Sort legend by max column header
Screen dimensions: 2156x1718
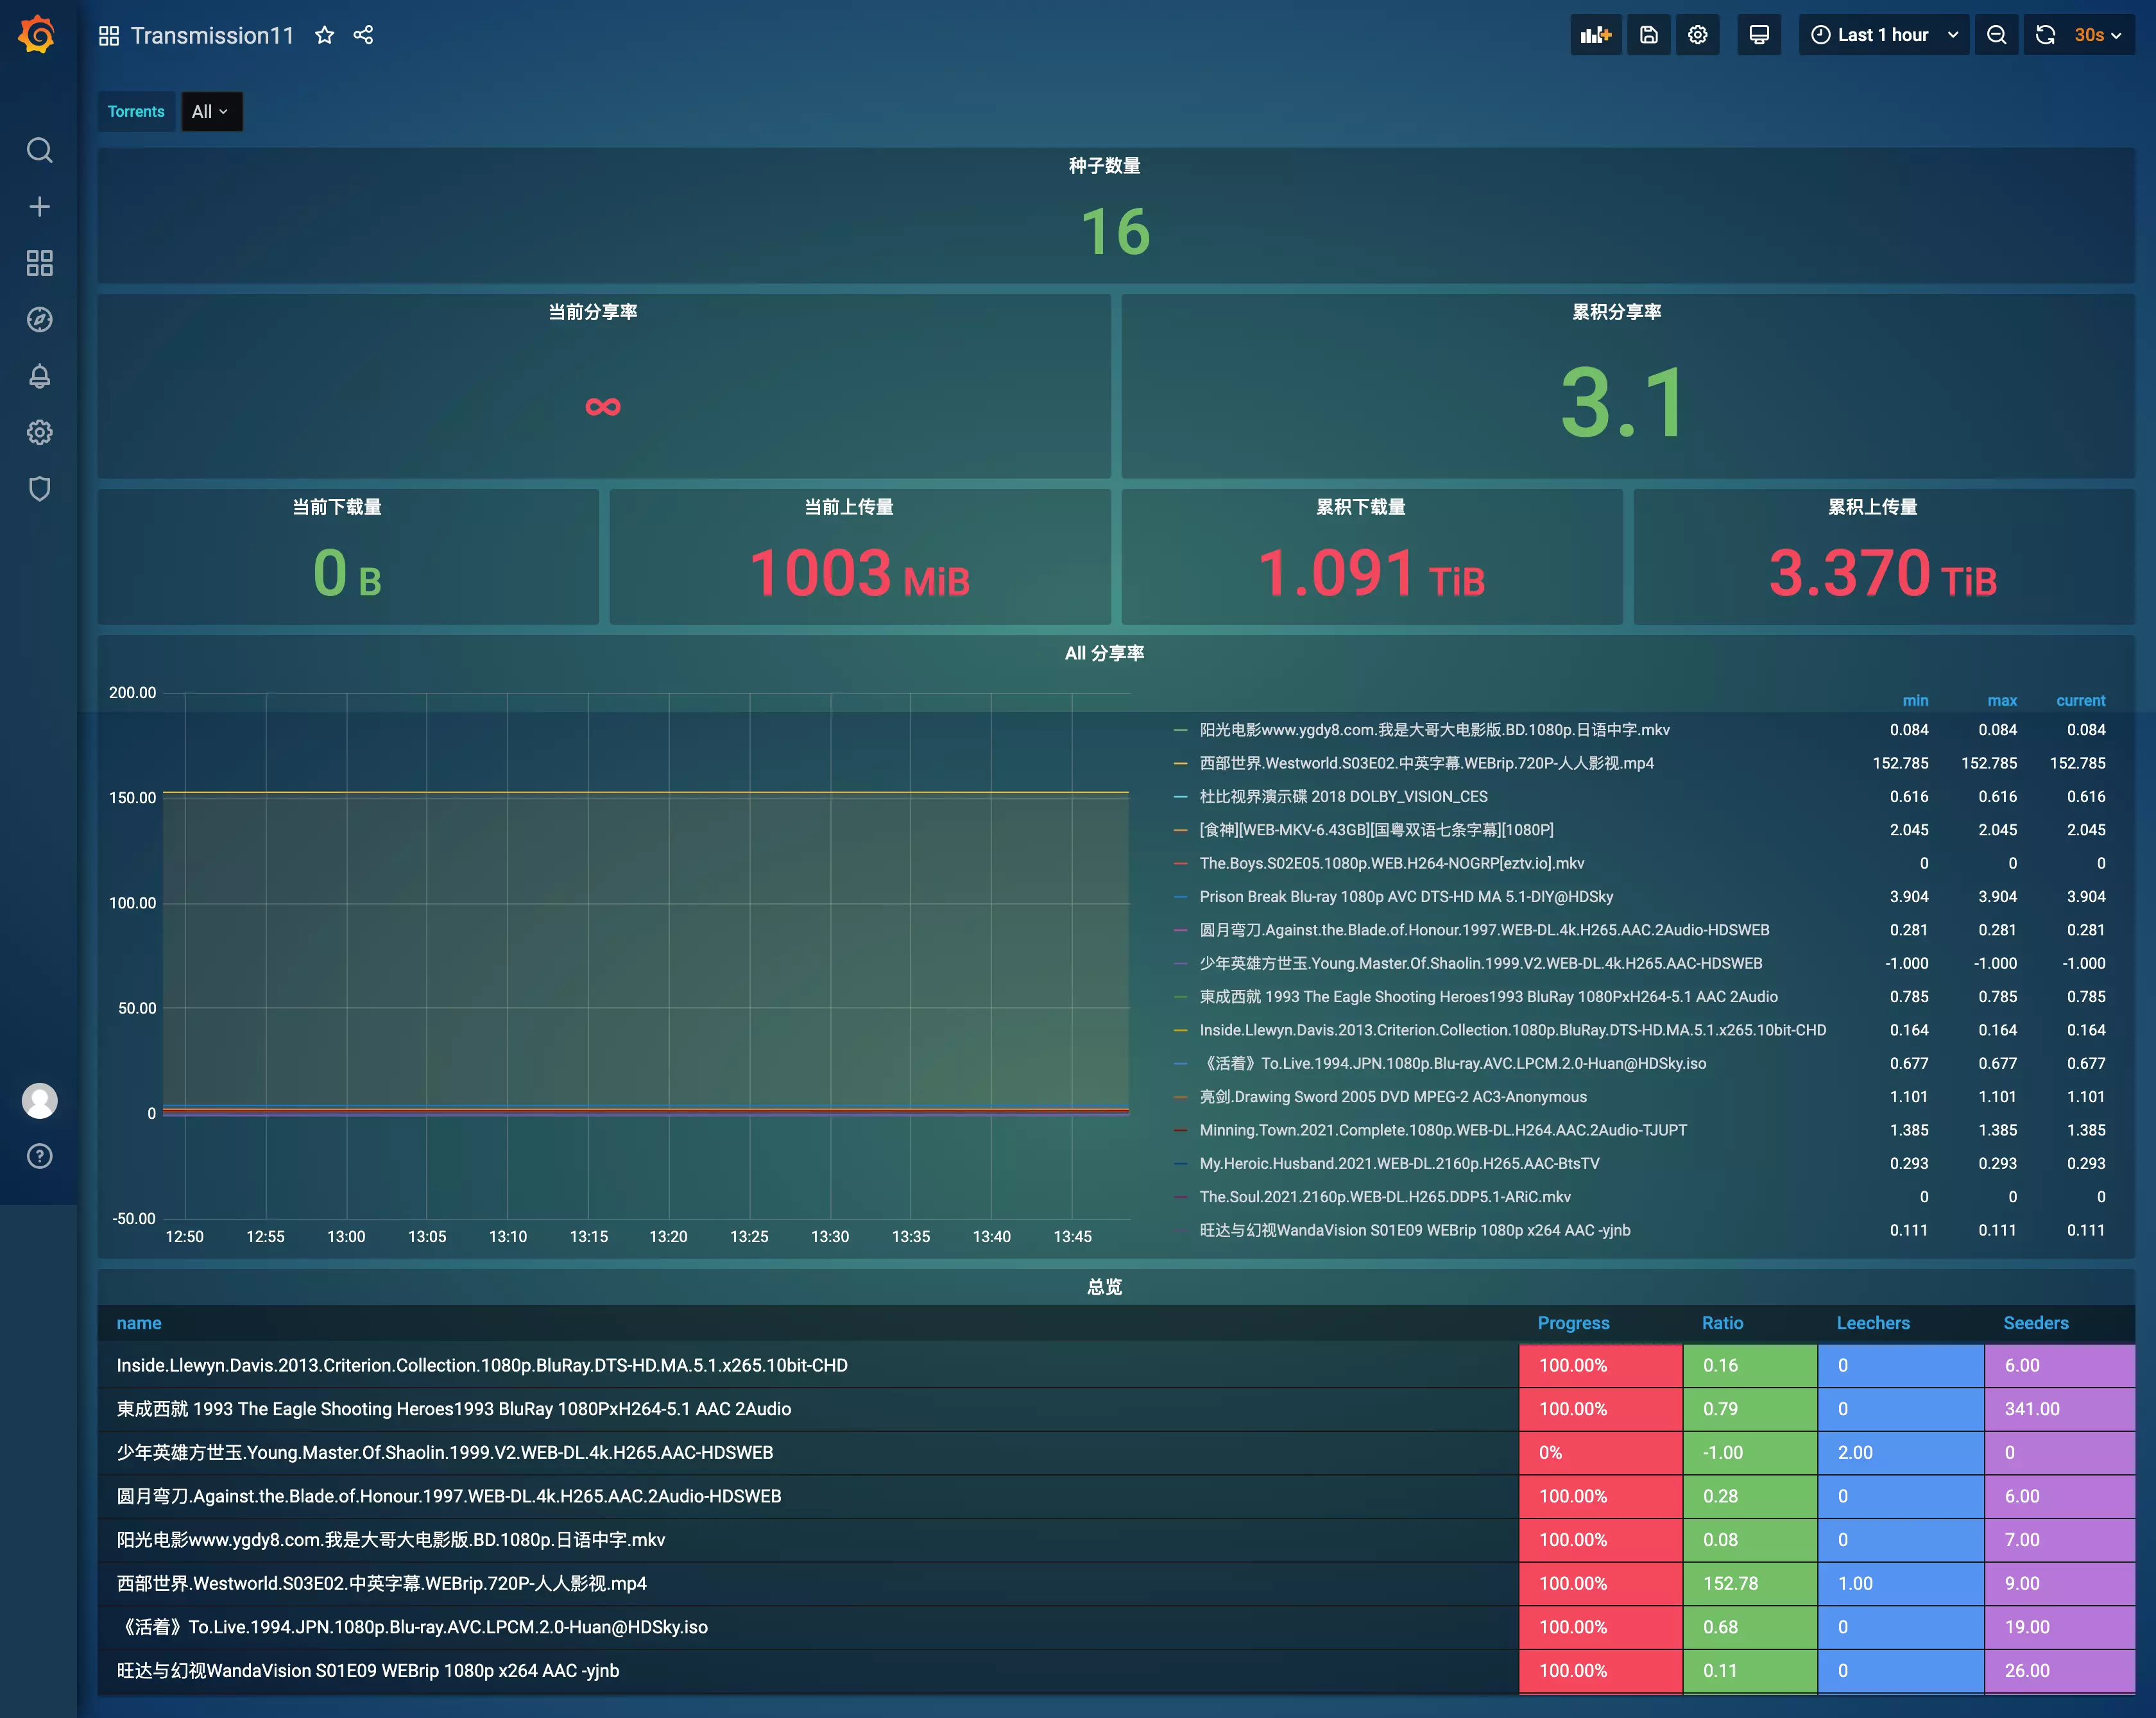[x=2001, y=701]
